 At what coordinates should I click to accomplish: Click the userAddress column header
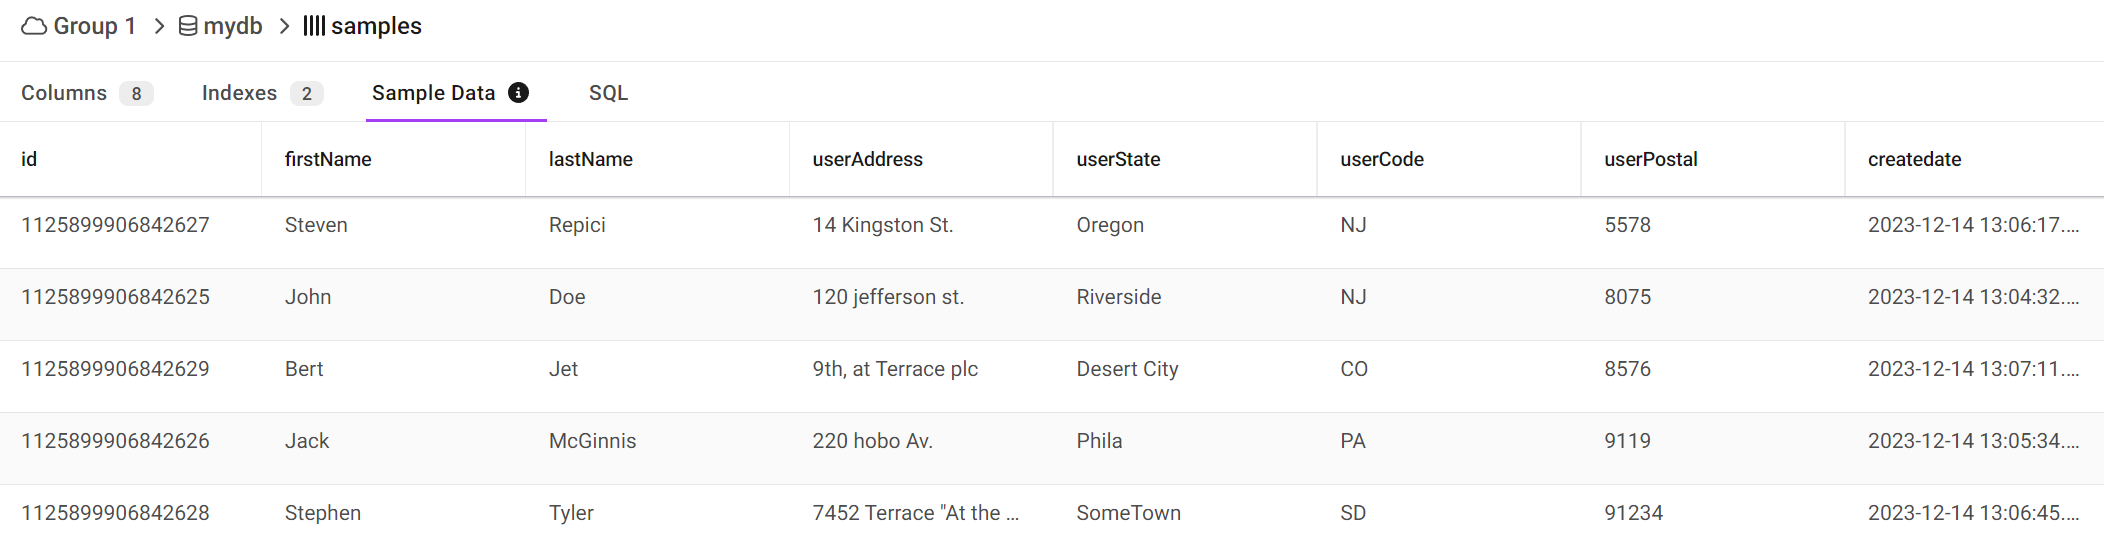867,159
